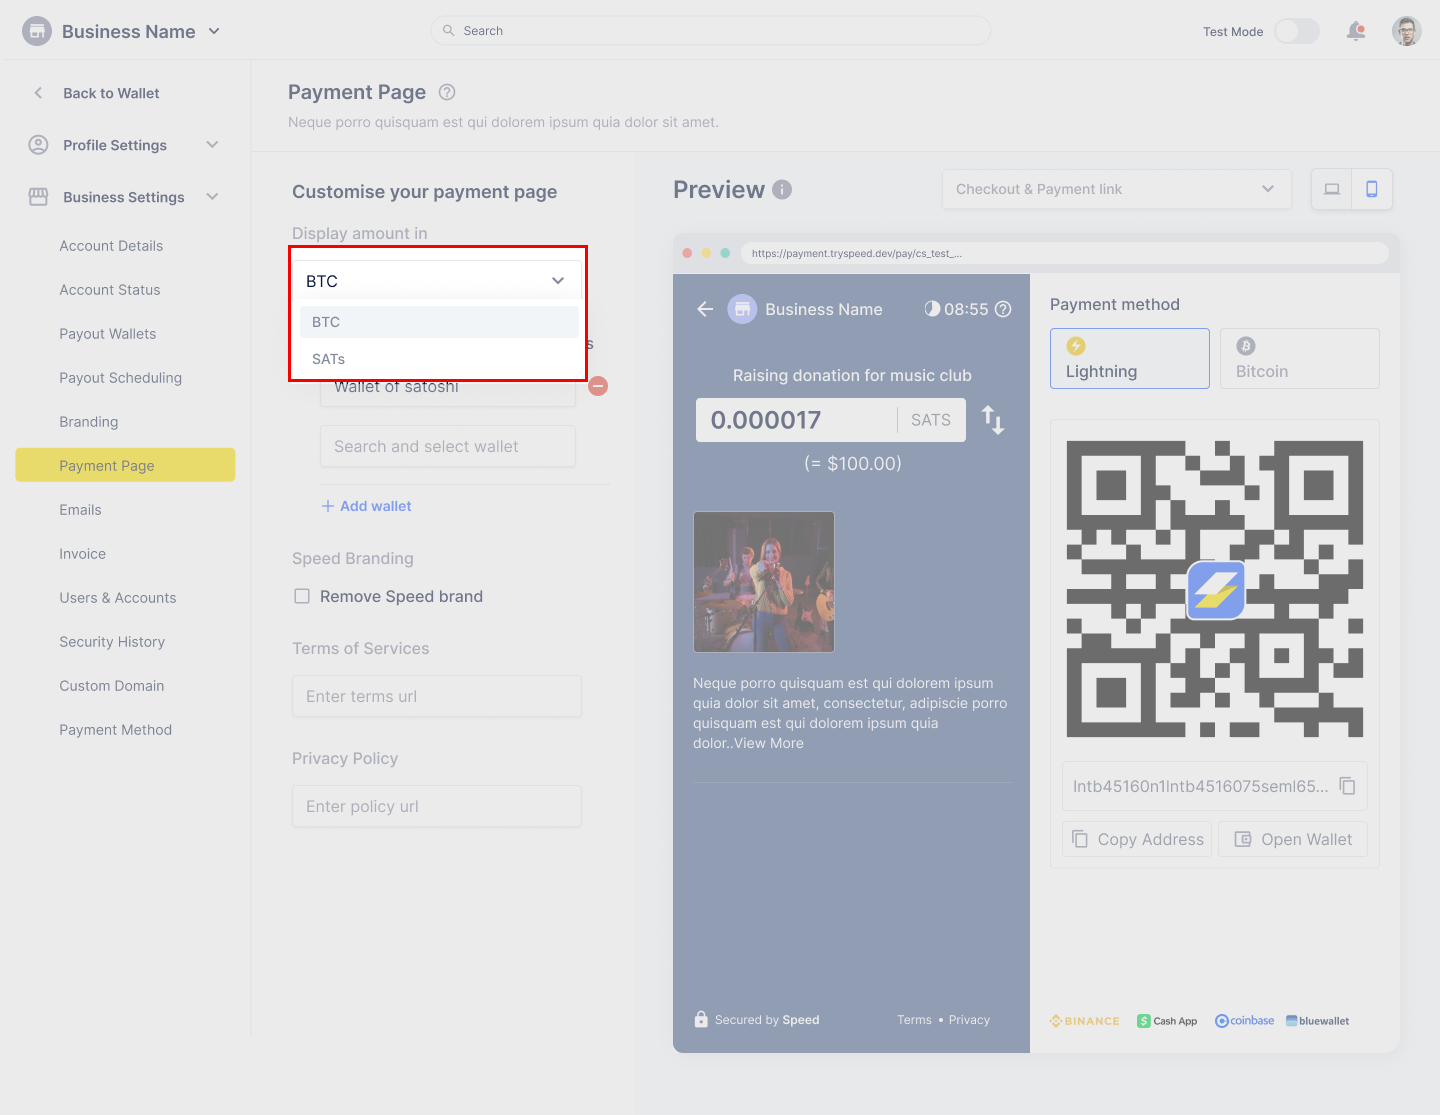1440x1115 pixels.
Task: Click preview Business Name logo icon
Action: click(x=742, y=309)
